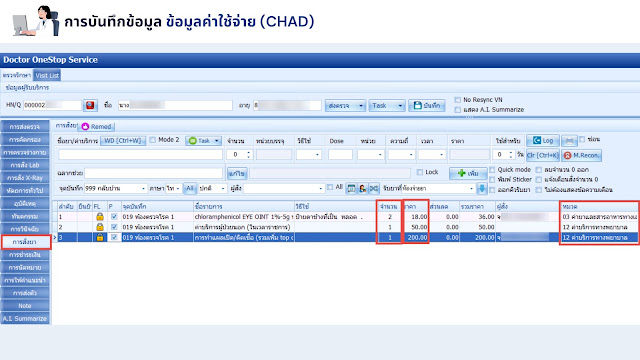Open the ส่งตรวจ dropdown button
The image size is (640, 360).
coord(345,105)
